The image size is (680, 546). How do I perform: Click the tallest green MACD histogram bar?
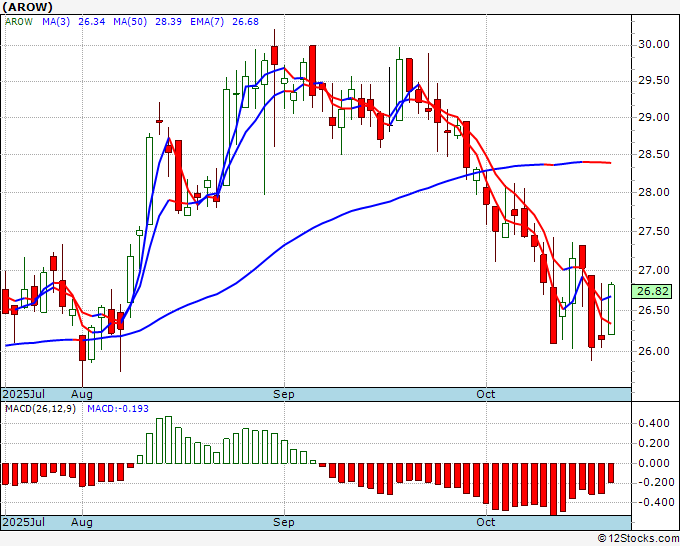[169, 440]
